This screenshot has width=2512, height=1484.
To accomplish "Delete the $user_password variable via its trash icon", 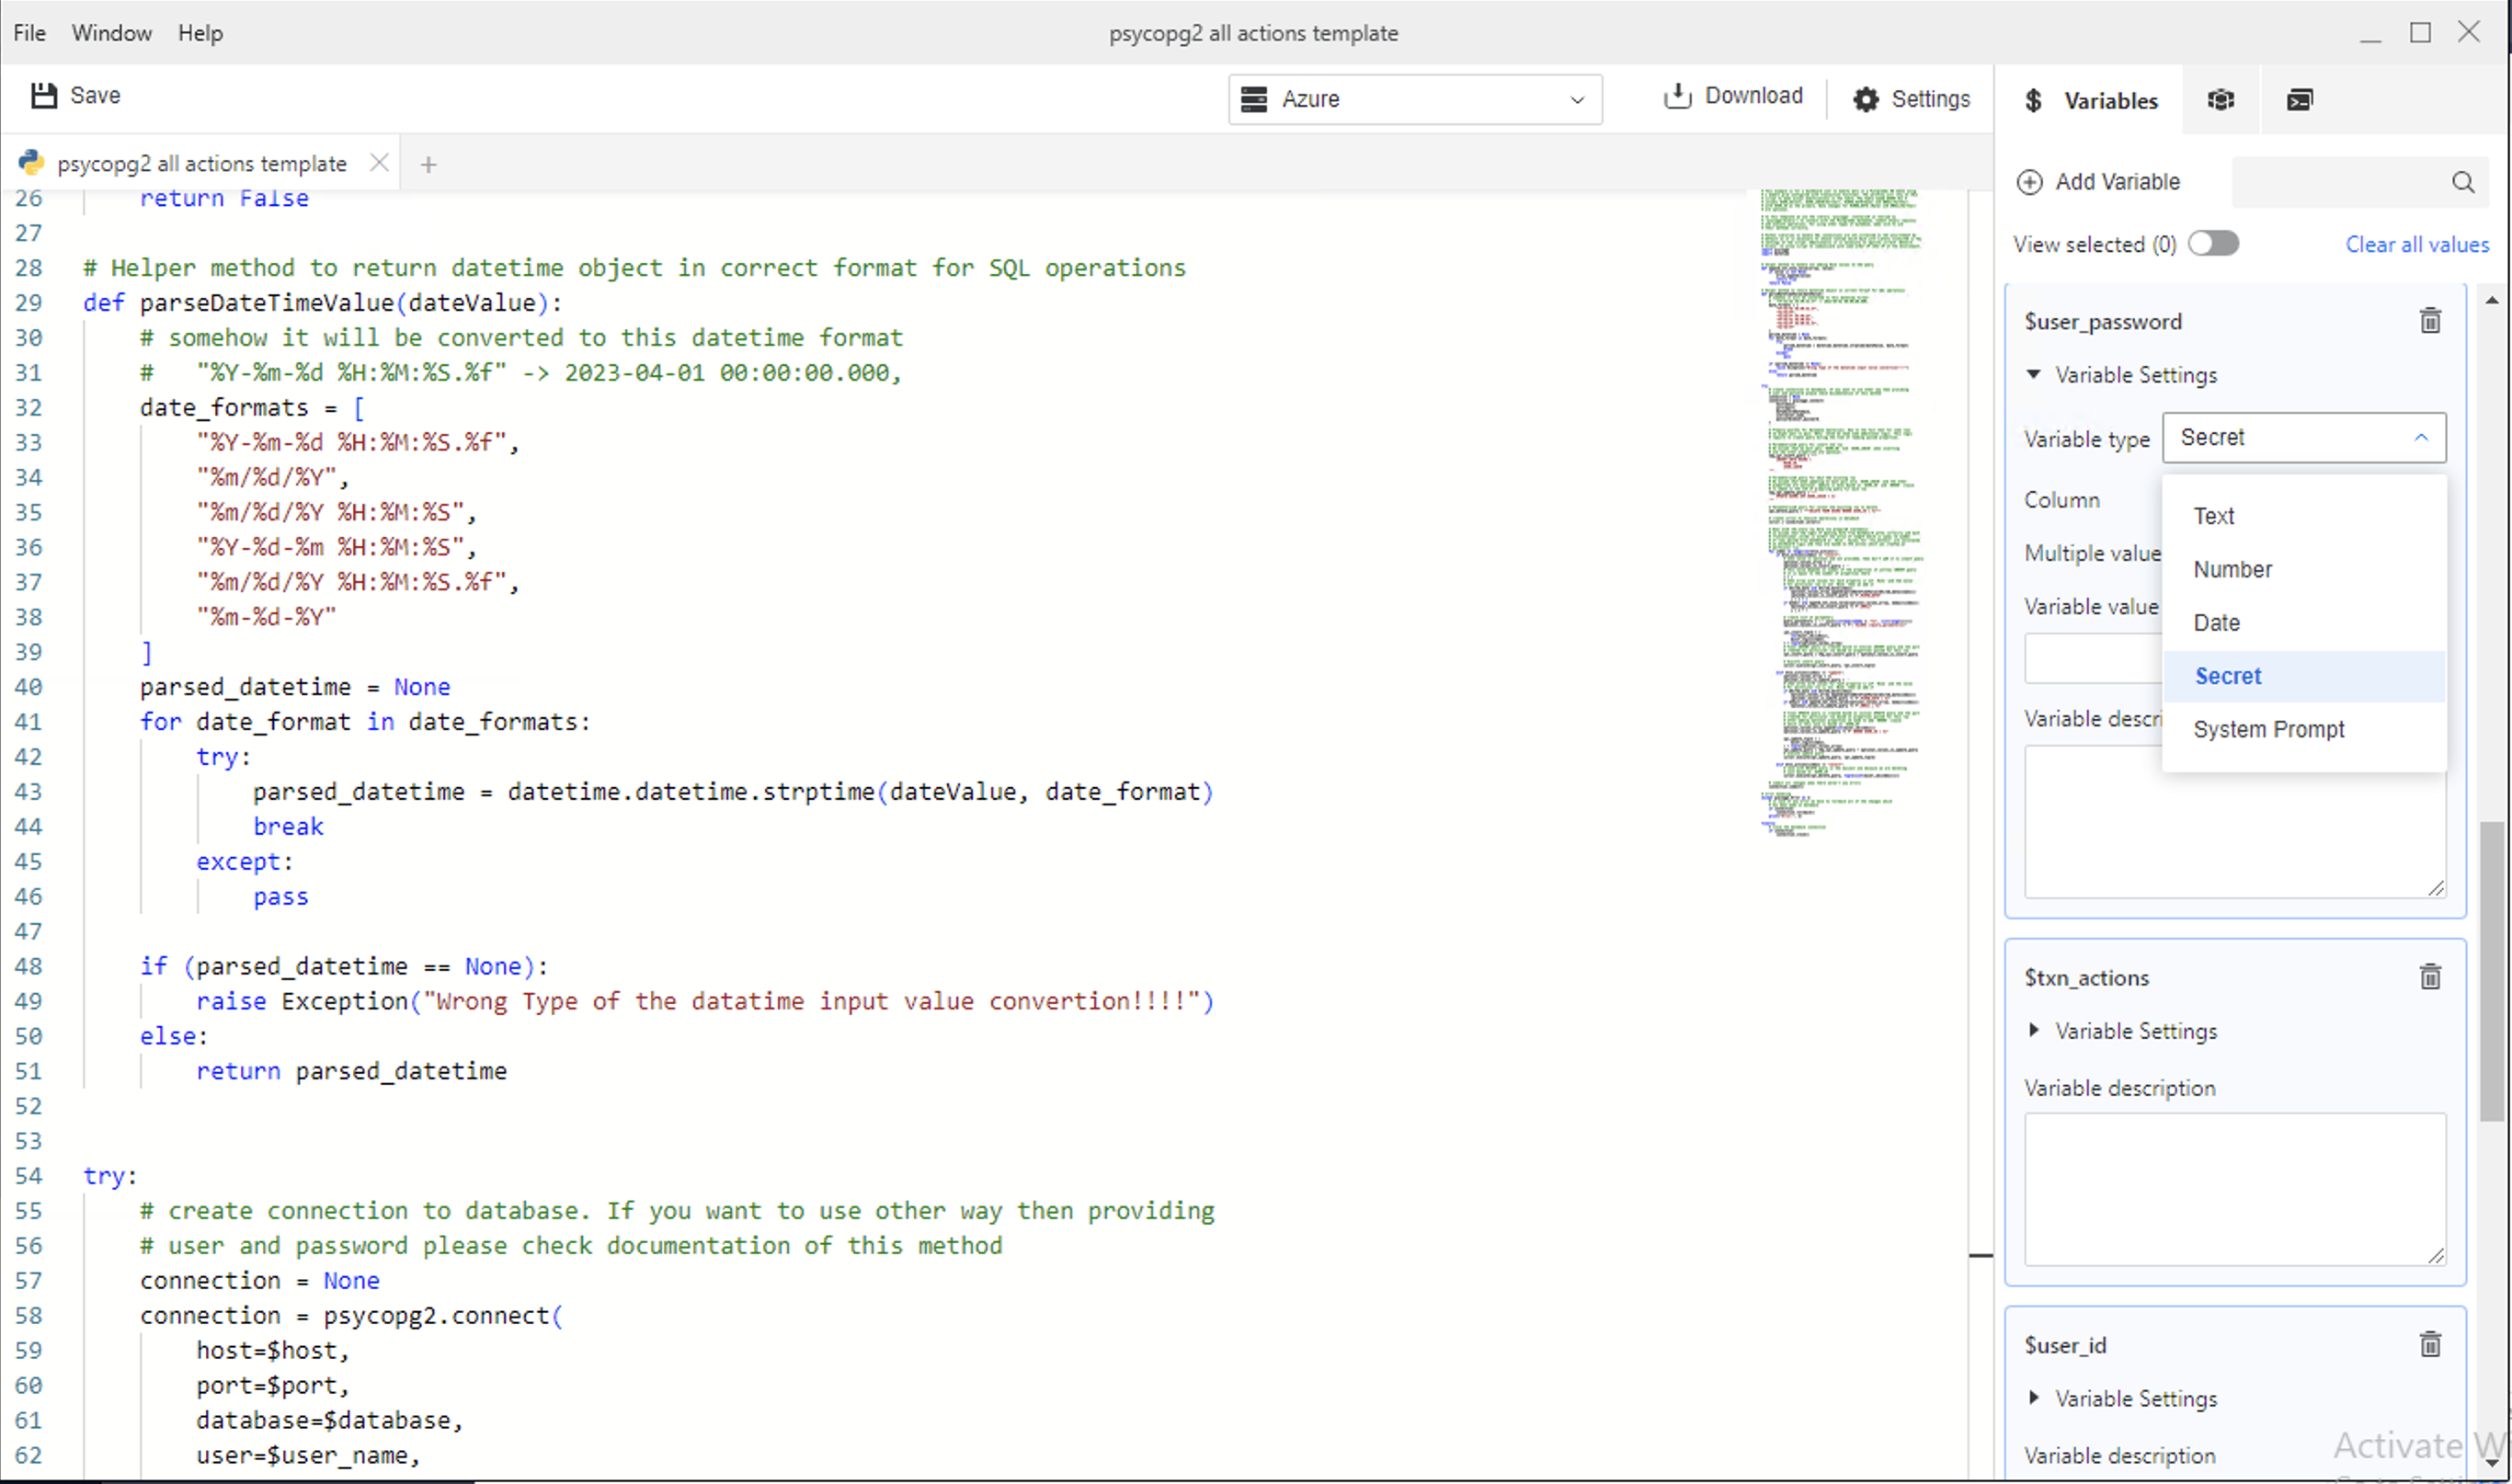I will coord(2430,321).
